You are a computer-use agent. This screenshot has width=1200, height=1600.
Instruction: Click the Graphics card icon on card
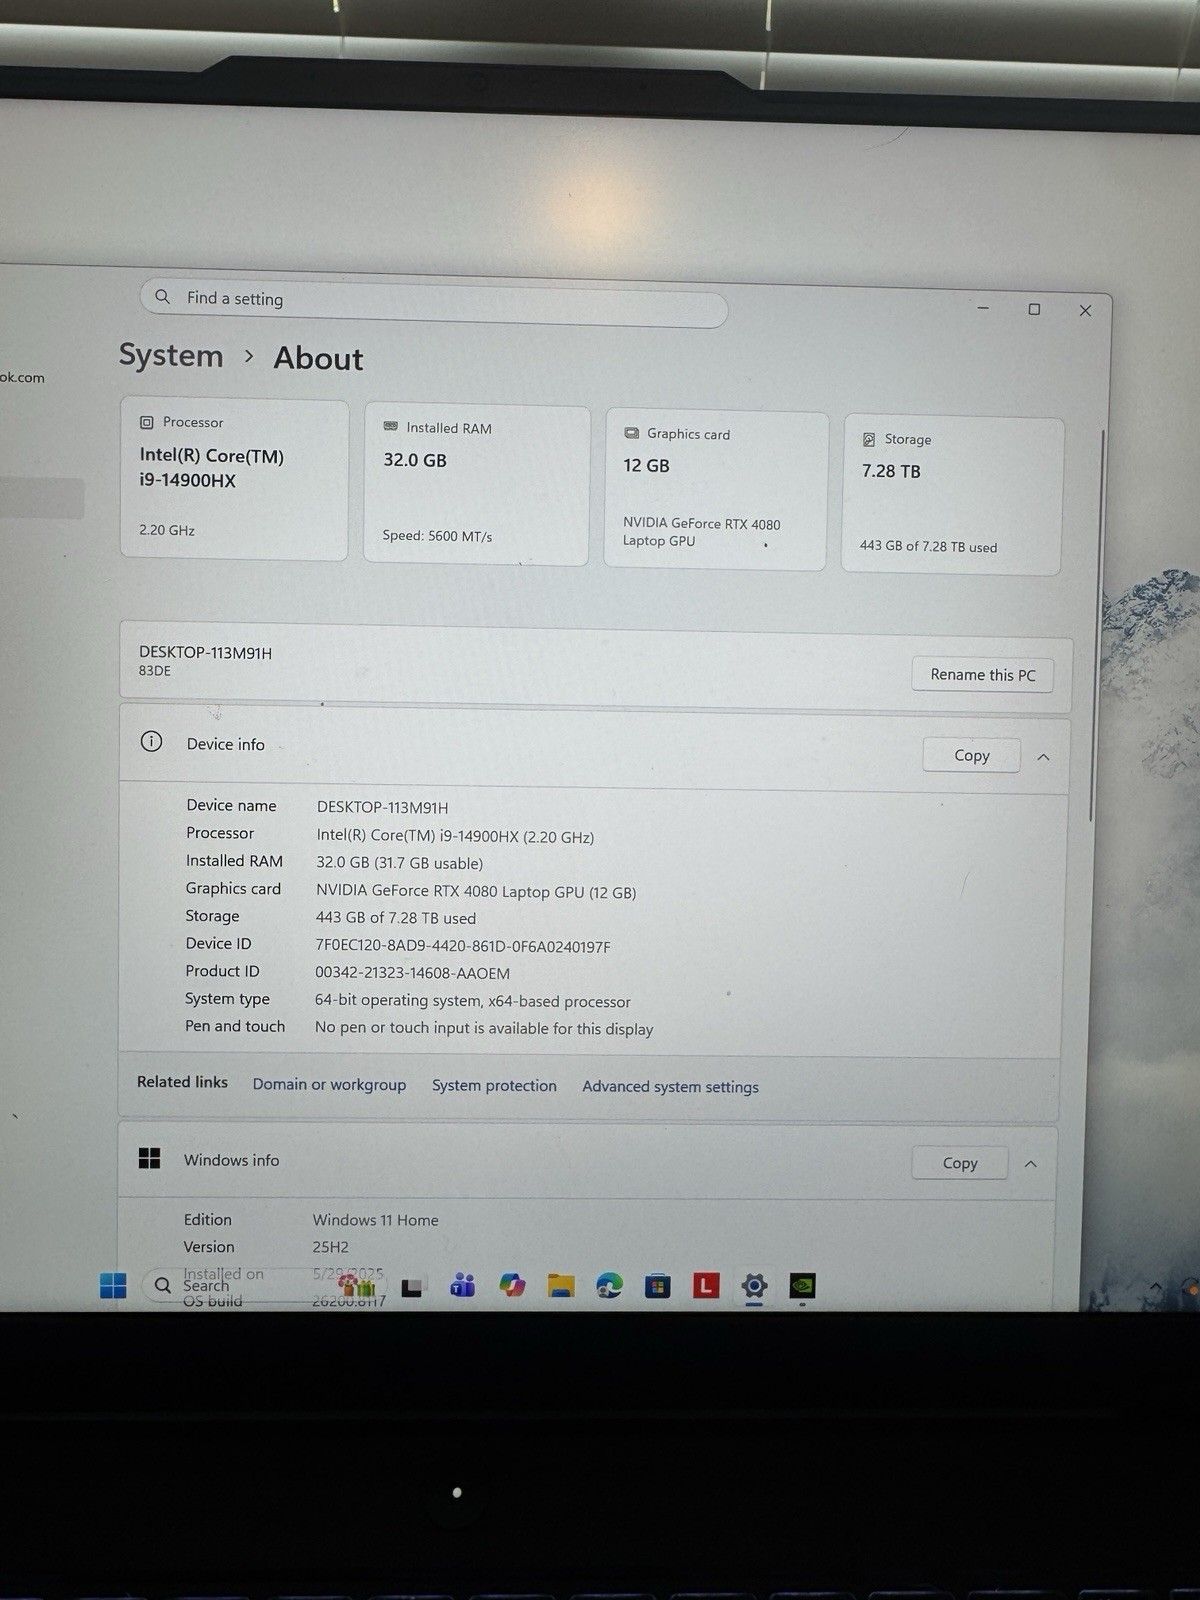(x=631, y=433)
